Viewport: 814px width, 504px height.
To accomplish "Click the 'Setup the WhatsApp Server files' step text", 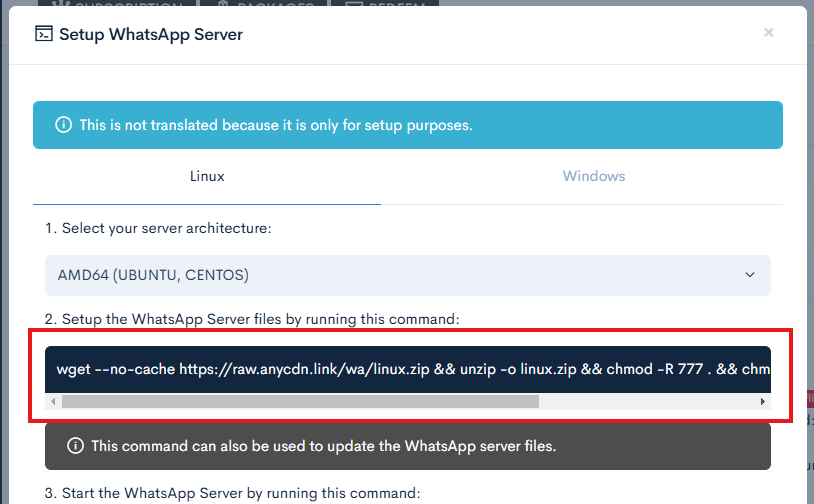I will pos(251,319).
